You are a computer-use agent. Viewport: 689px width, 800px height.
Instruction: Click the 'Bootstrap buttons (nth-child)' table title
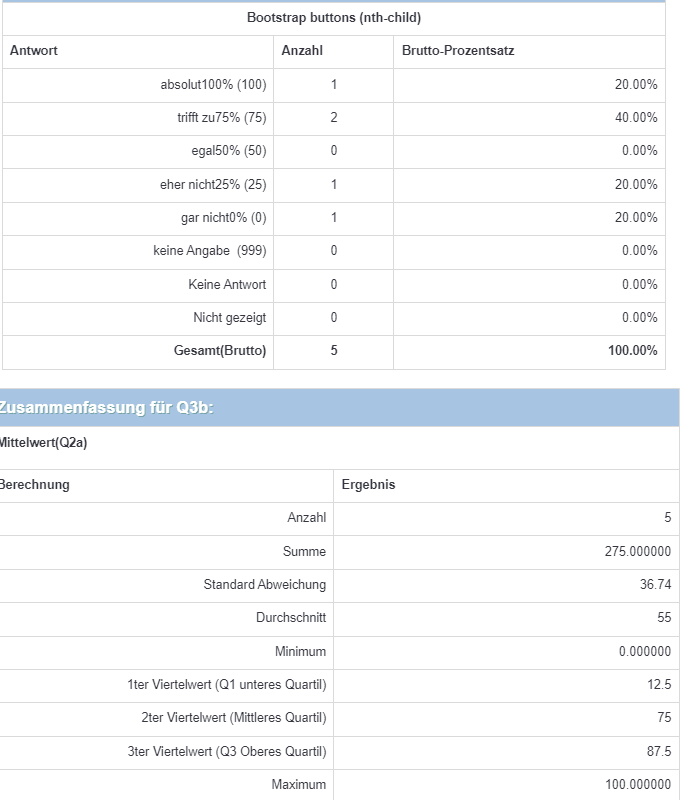333,18
